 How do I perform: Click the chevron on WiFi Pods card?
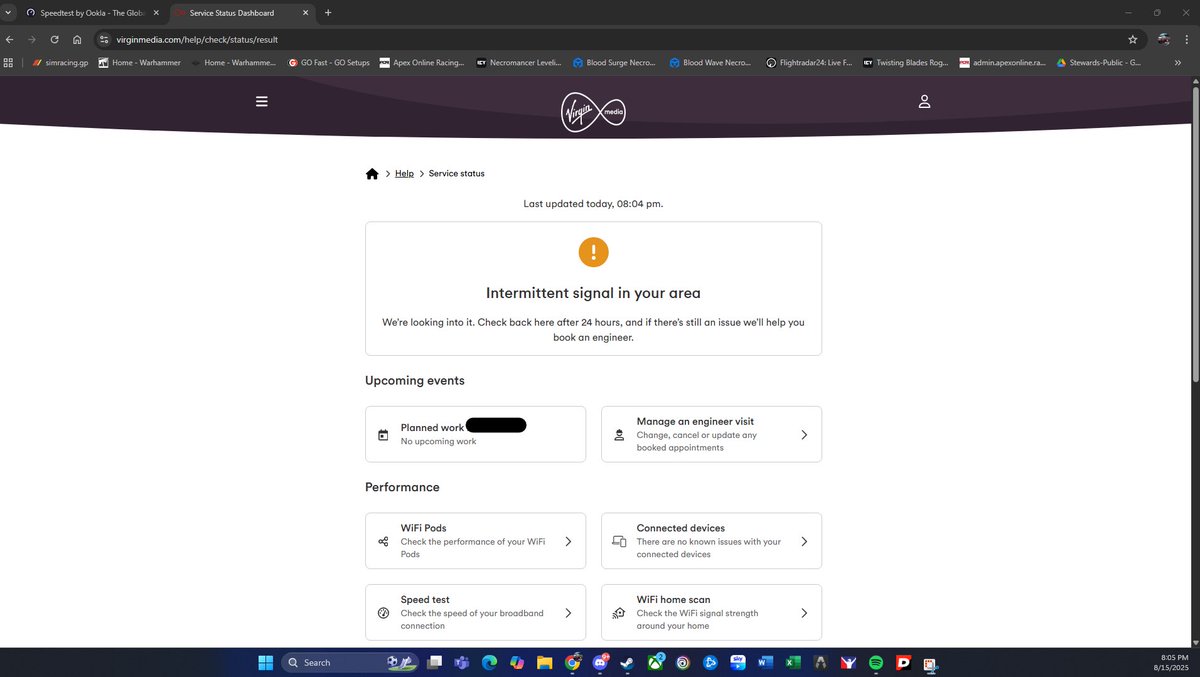point(568,542)
